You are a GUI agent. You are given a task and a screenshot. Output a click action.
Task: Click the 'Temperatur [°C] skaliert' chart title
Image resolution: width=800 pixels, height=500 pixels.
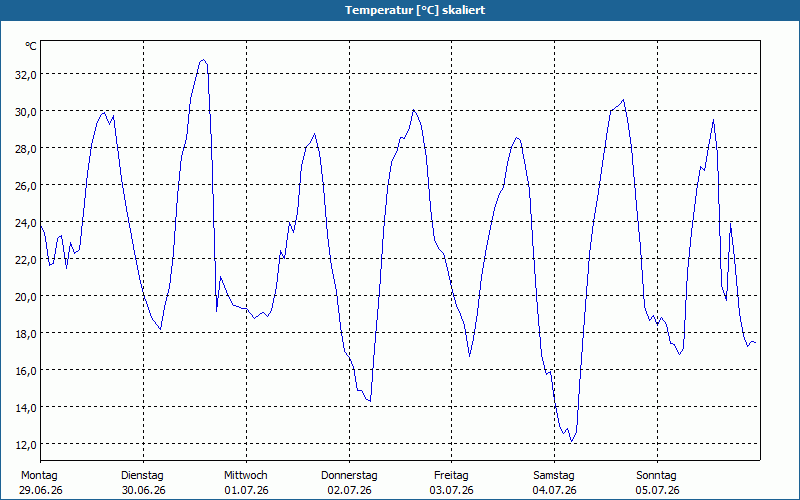pos(415,10)
